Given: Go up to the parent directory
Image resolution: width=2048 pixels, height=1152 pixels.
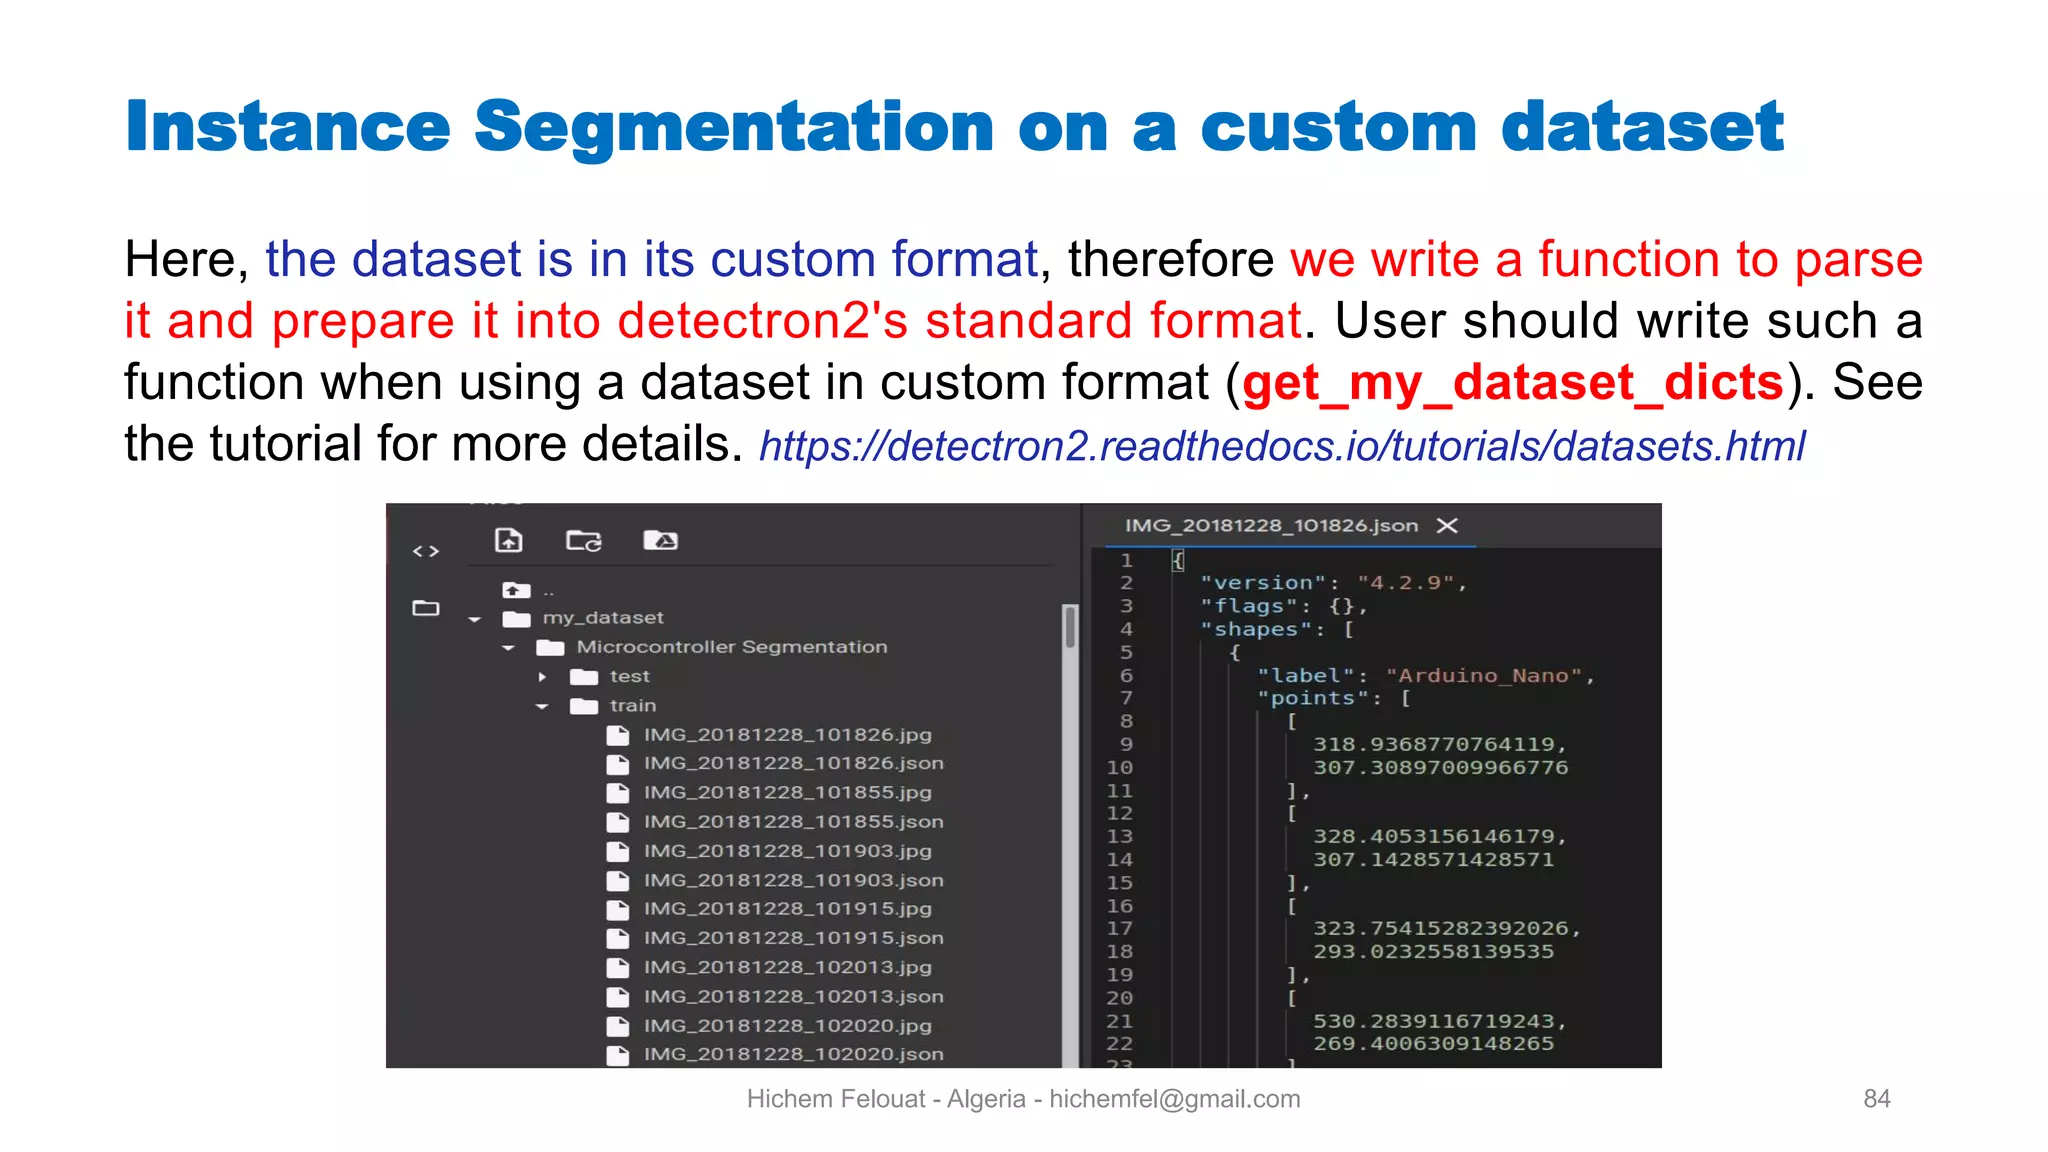Looking at the screenshot, I should tap(516, 590).
